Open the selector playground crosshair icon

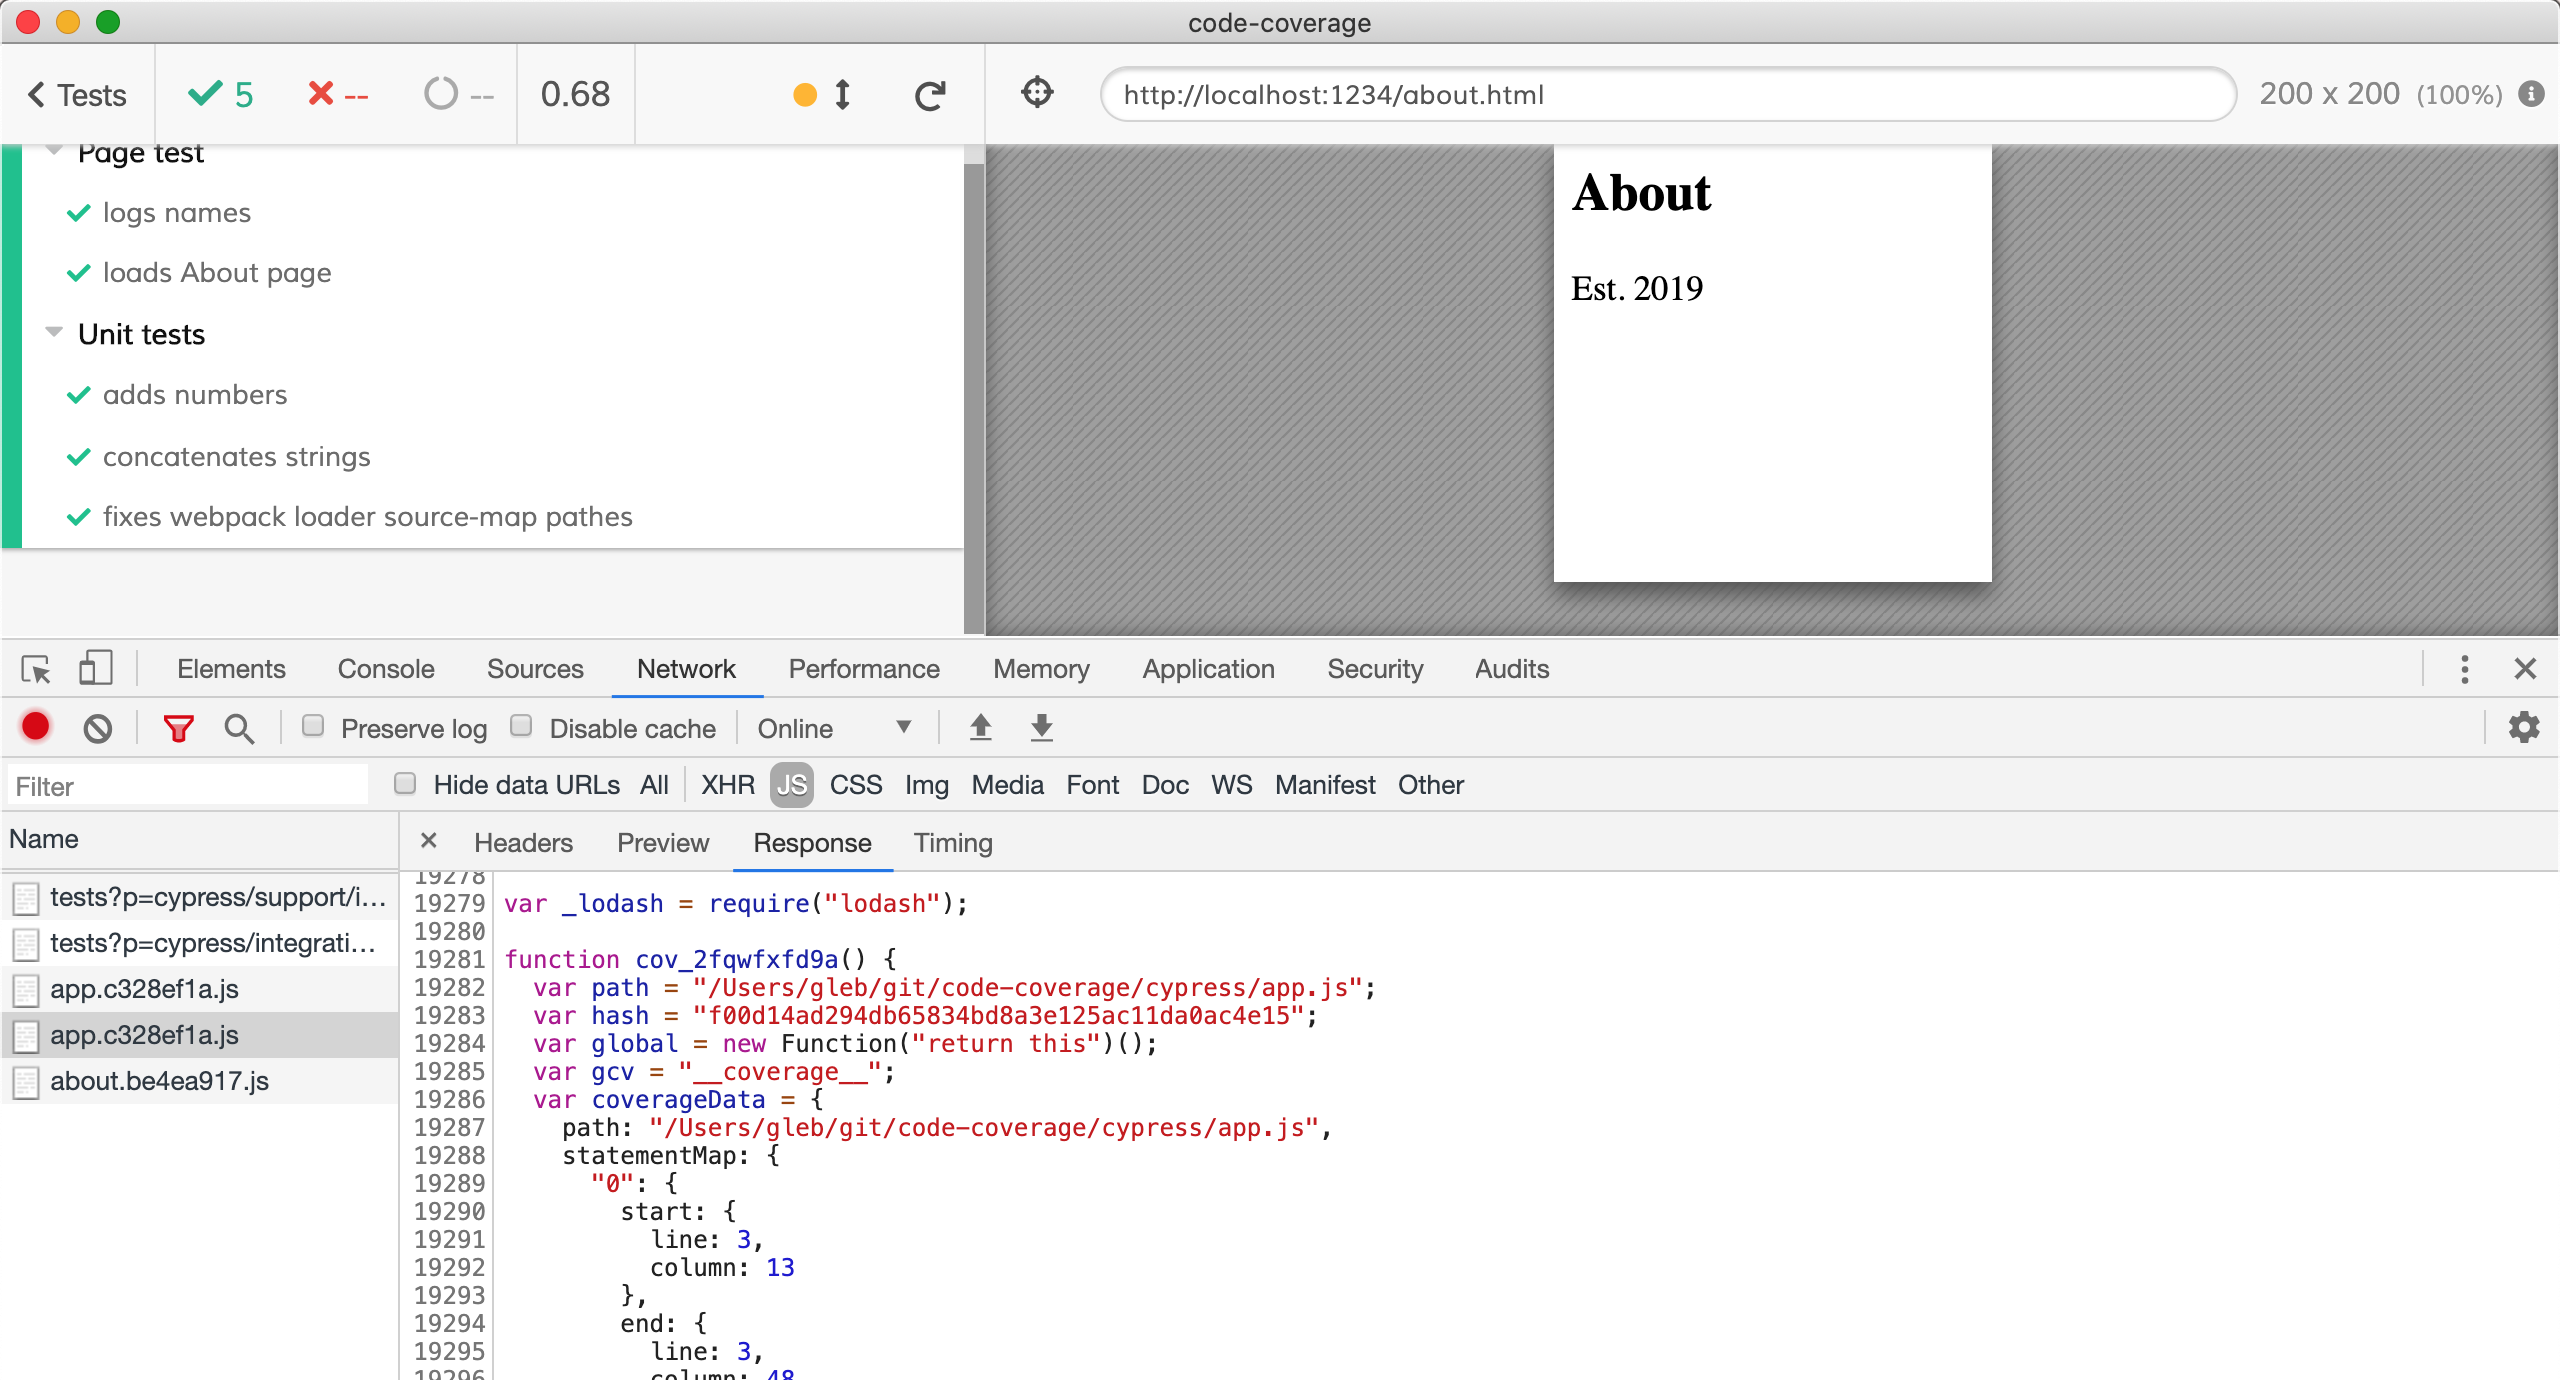click(x=1037, y=93)
